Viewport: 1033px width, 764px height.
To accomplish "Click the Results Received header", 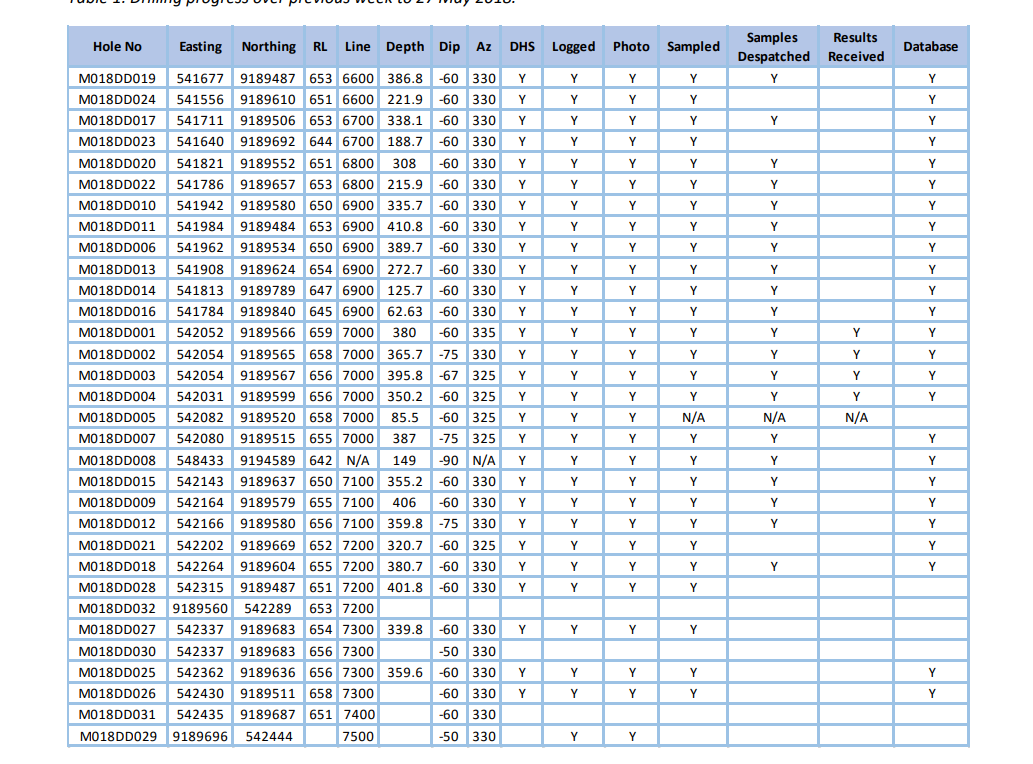I will coord(856,47).
